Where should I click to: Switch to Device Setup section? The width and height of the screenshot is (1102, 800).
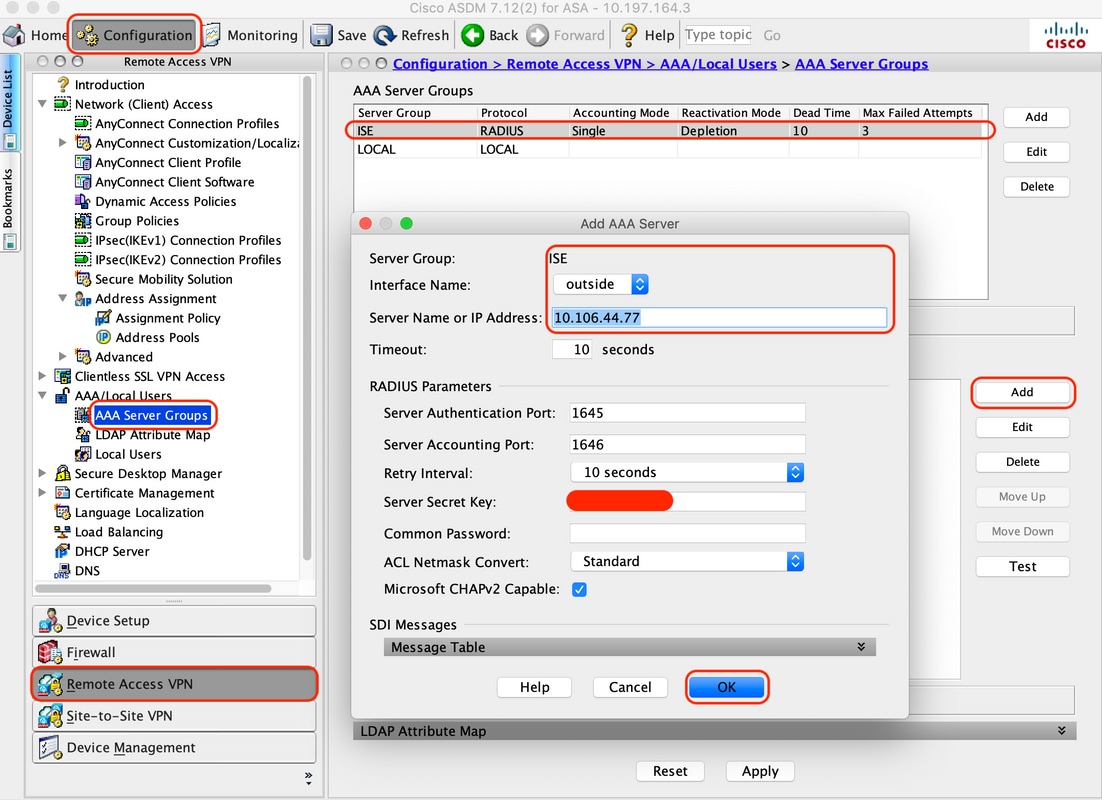(x=174, y=621)
